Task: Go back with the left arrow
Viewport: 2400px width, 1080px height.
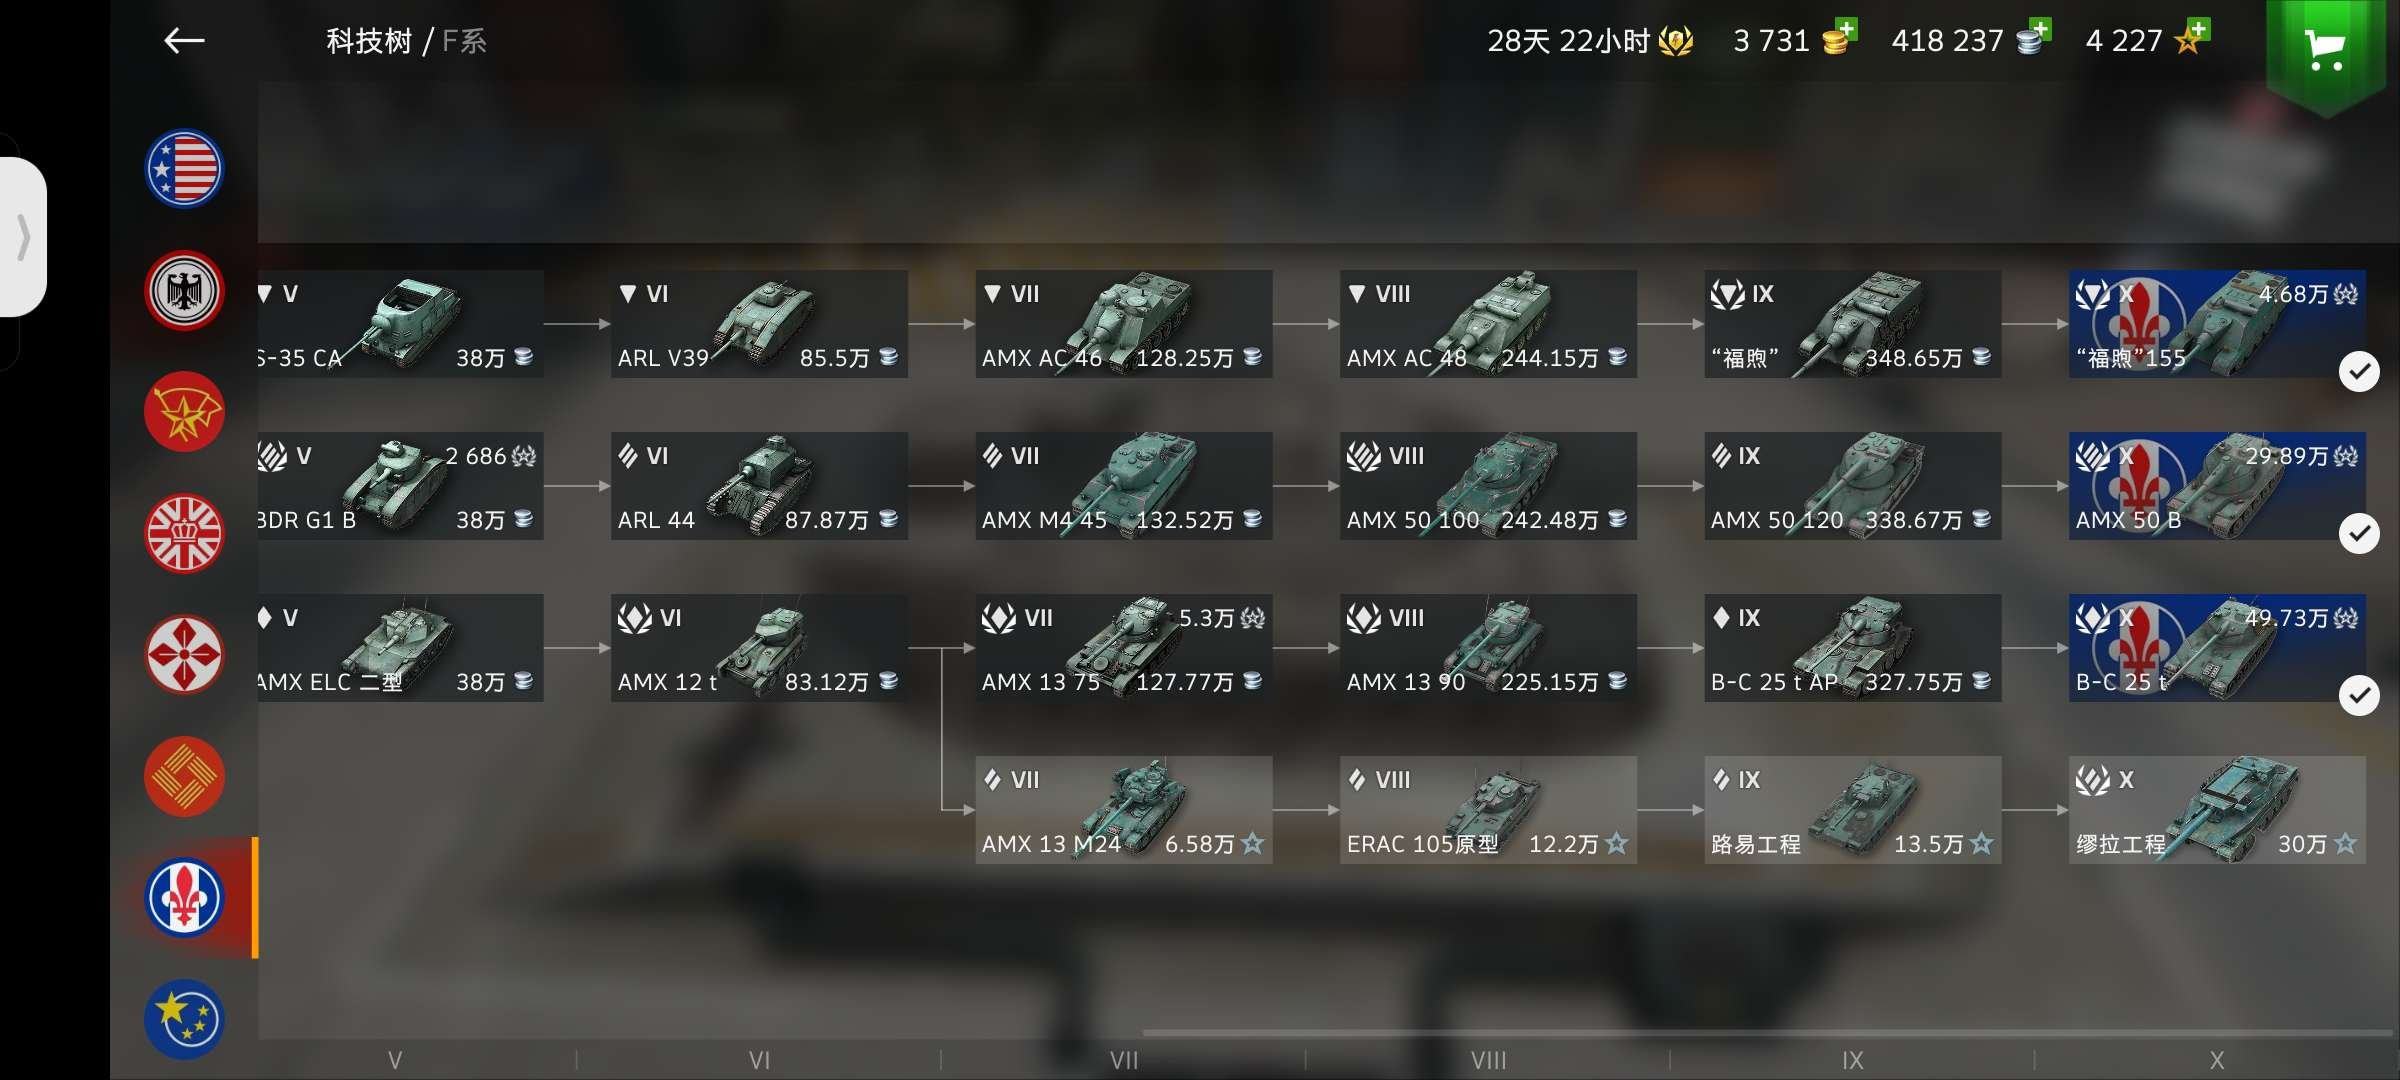Action: click(x=184, y=41)
